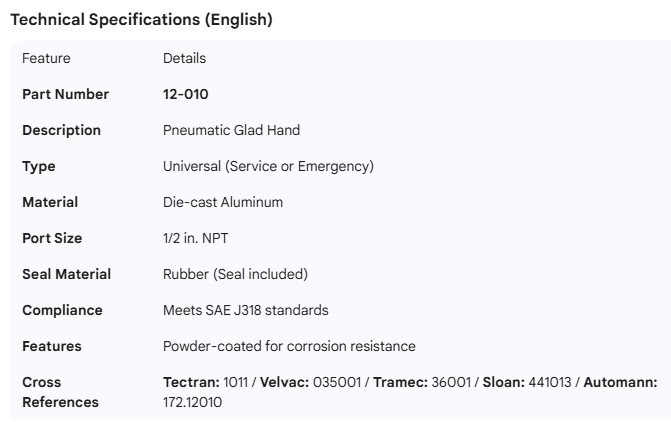The height and width of the screenshot is (422, 671).
Task: Click the Description row label
Action: tap(61, 130)
